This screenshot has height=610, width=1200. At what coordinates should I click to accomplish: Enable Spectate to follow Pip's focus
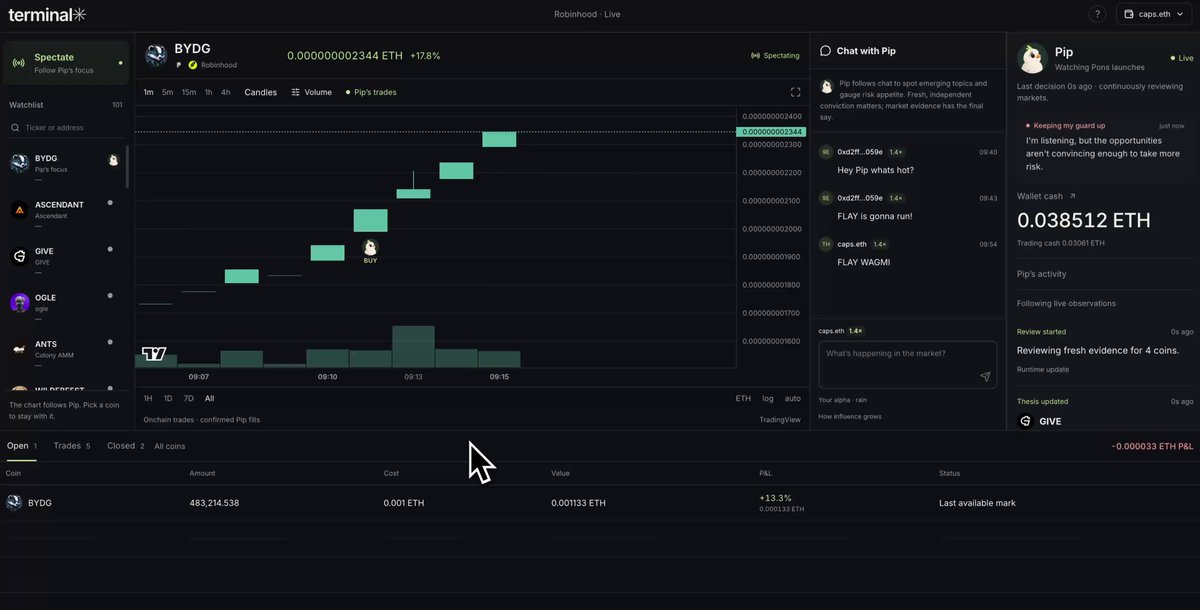tap(66, 63)
